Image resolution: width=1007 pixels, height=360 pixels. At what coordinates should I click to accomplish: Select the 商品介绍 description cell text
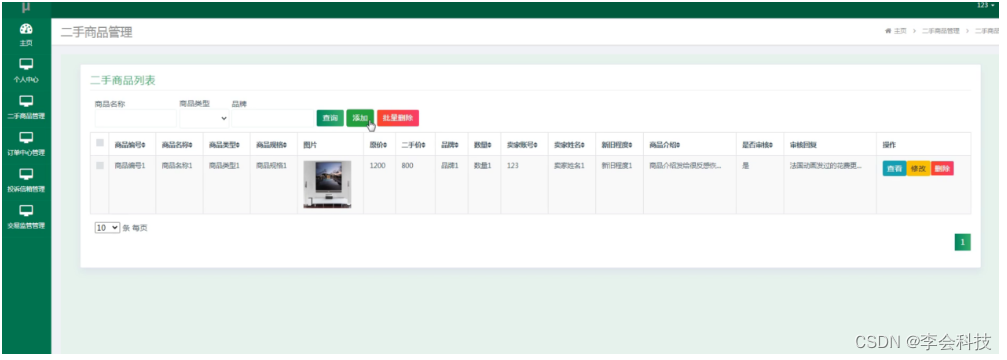[x=685, y=166]
